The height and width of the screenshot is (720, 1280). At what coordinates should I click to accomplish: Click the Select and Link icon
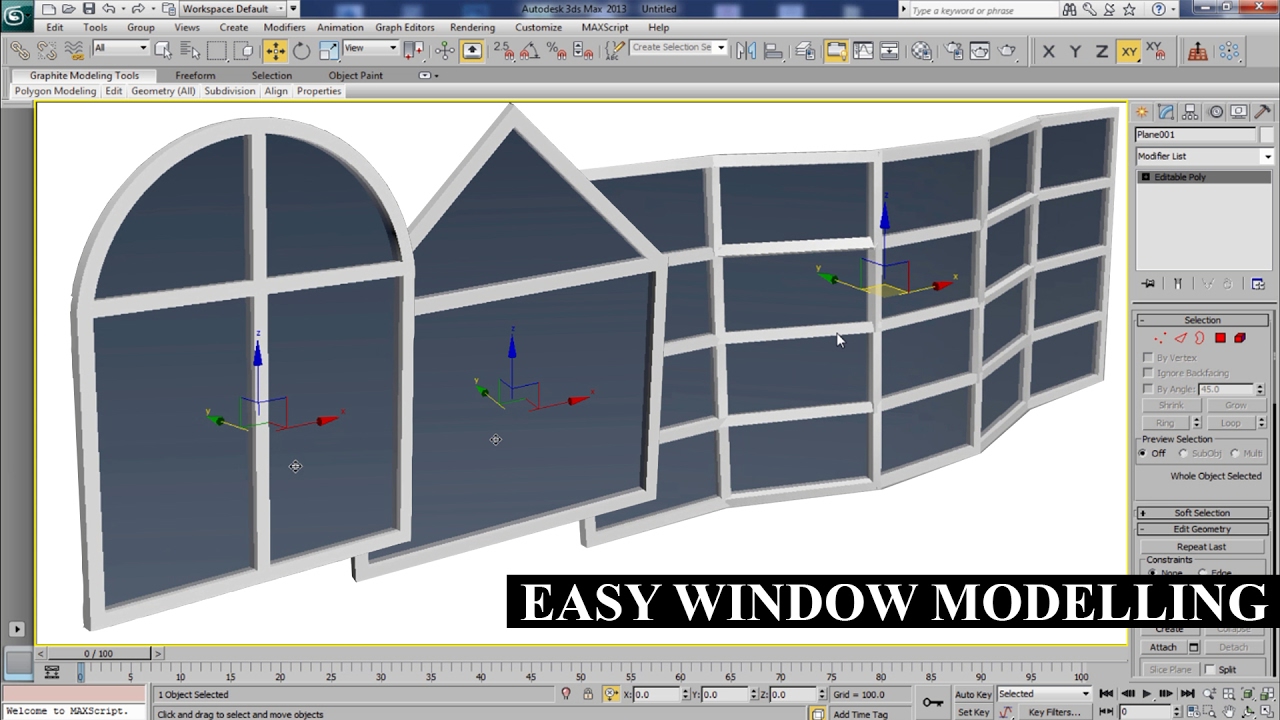(x=20, y=51)
